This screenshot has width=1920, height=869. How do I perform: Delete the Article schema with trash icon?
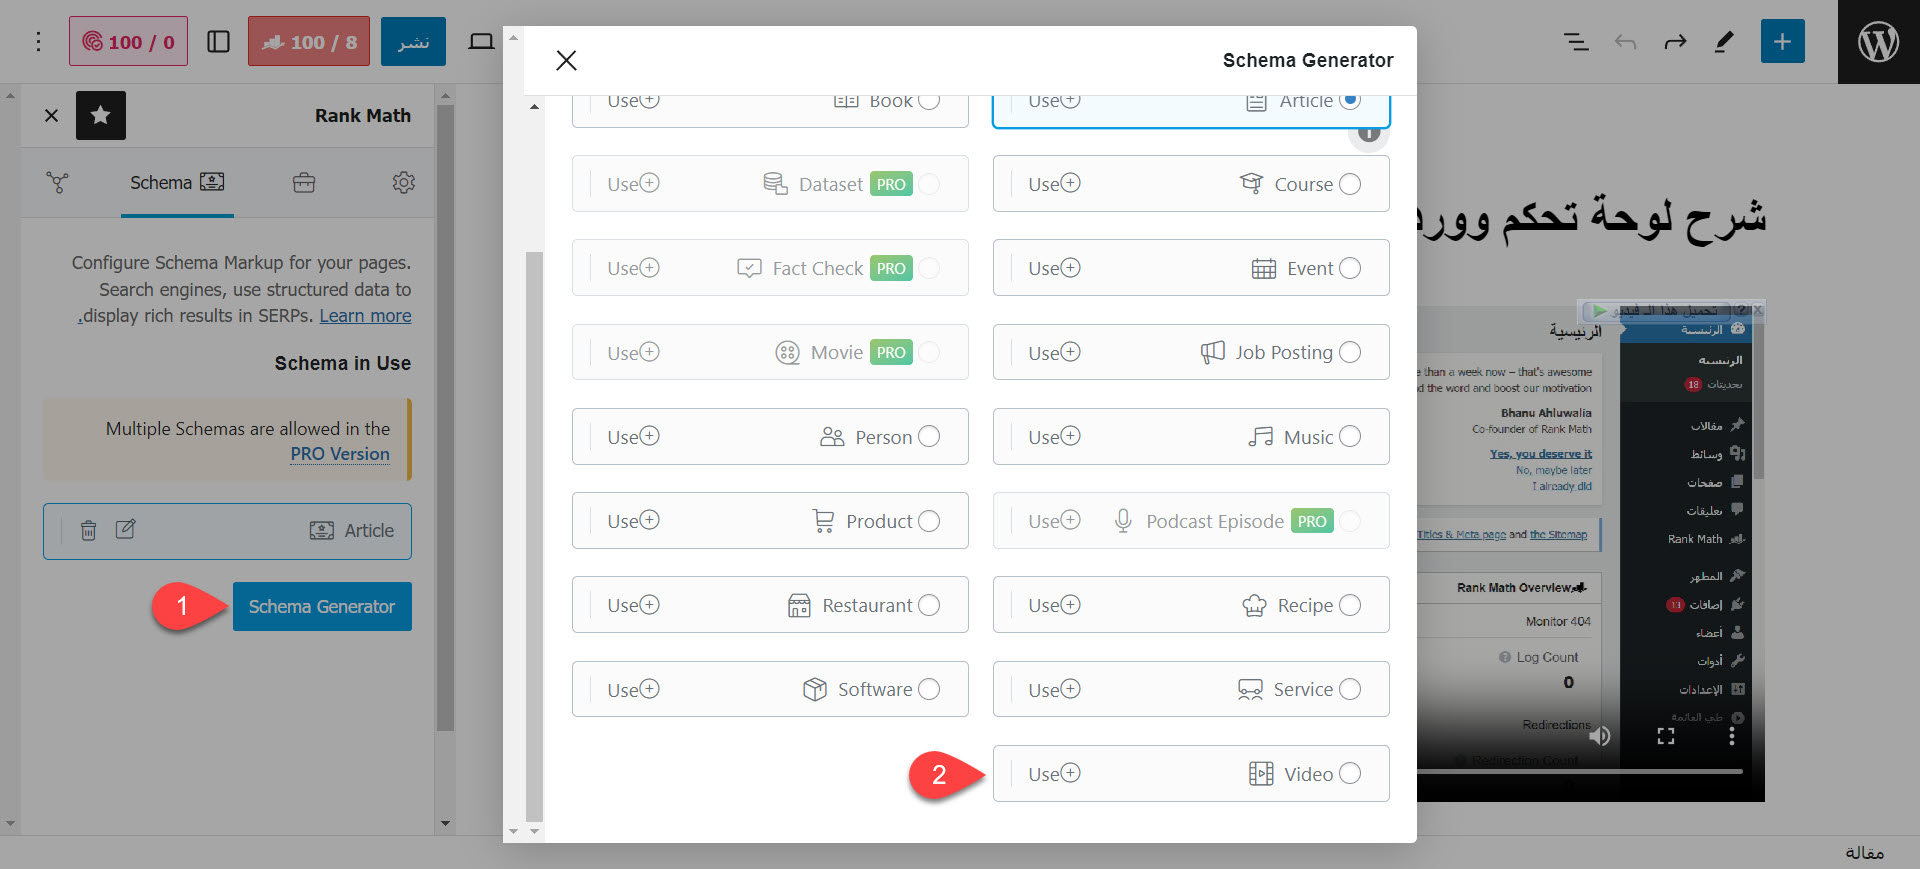88,530
